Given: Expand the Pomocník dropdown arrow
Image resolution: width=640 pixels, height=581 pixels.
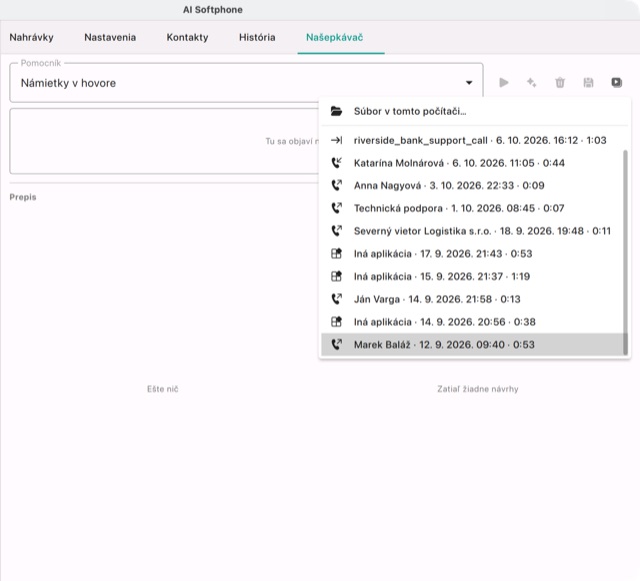Looking at the screenshot, I should [469, 83].
